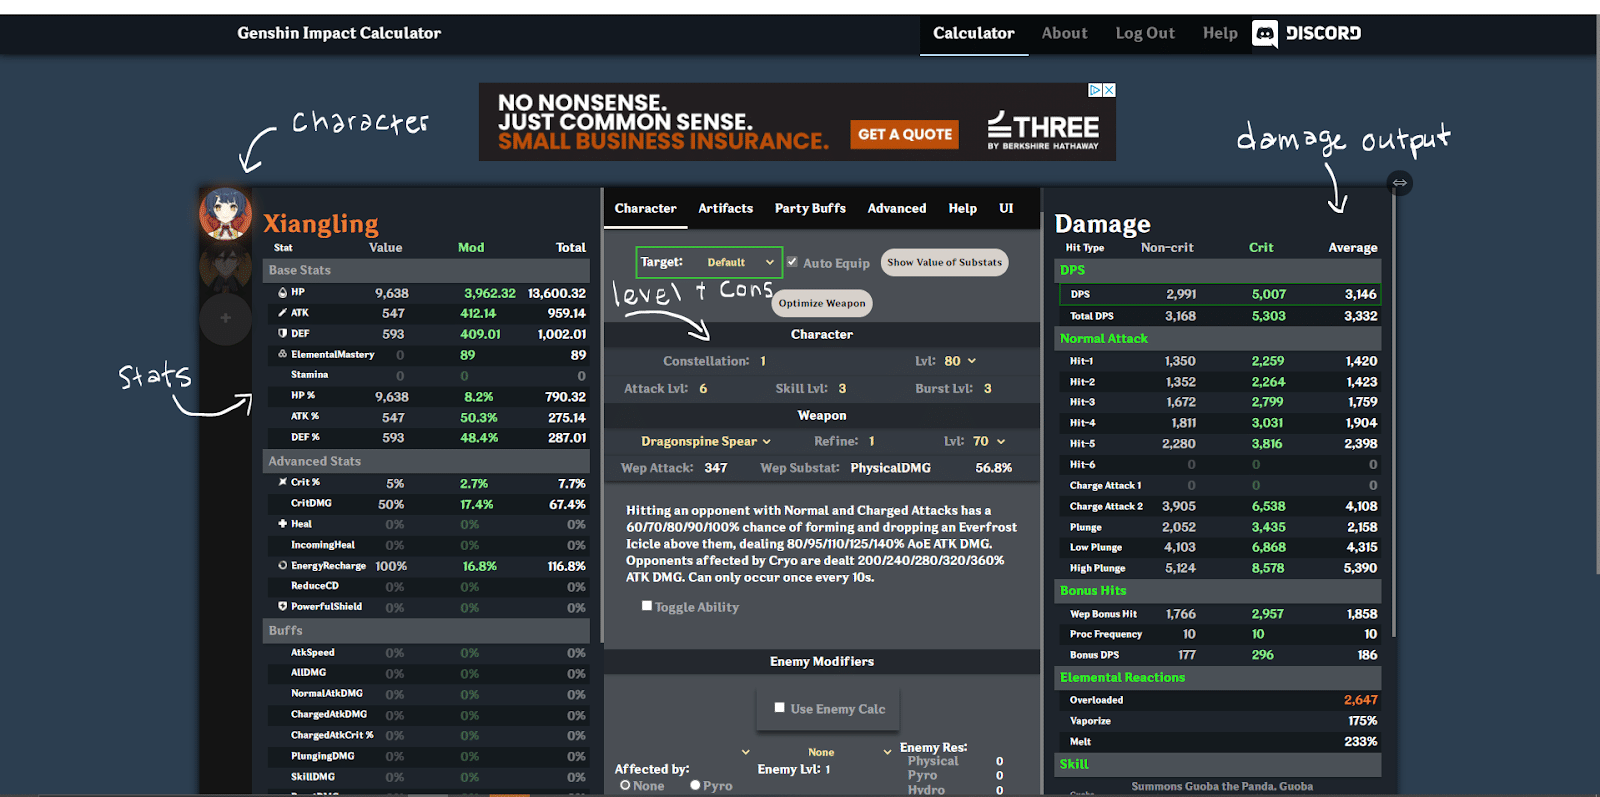This screenshot has width=1600, height=797.
Task: Edit the weapon Refine value
Action: (x=871, y=441)
